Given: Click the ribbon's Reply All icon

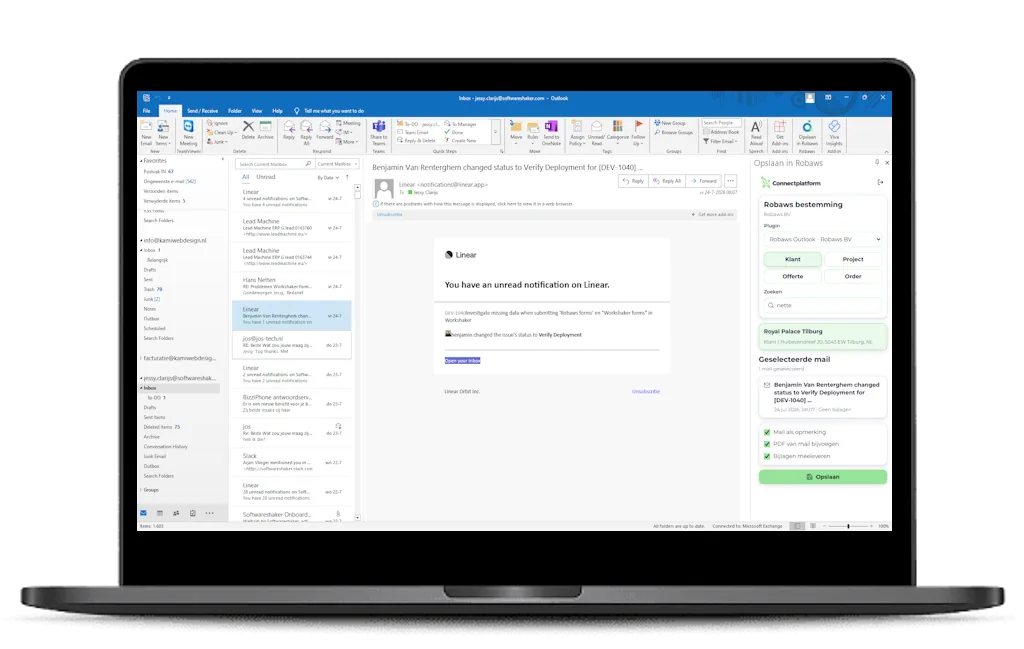Looking at the screenshot, I should pyautogui.click(x=306, y=132).
